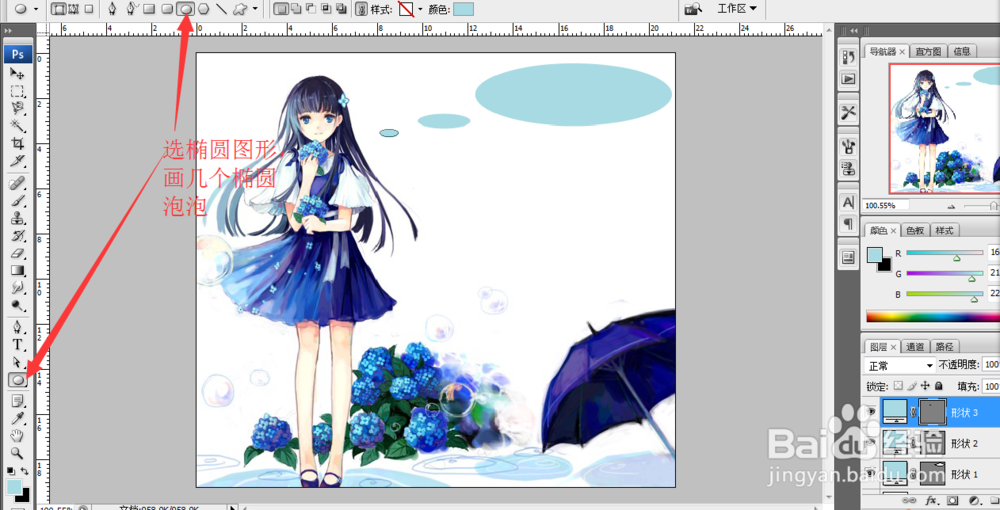Switch to the 色板 tab
Image resolution: width=1000 pixels, height=510 pixels.
[915, 230]
